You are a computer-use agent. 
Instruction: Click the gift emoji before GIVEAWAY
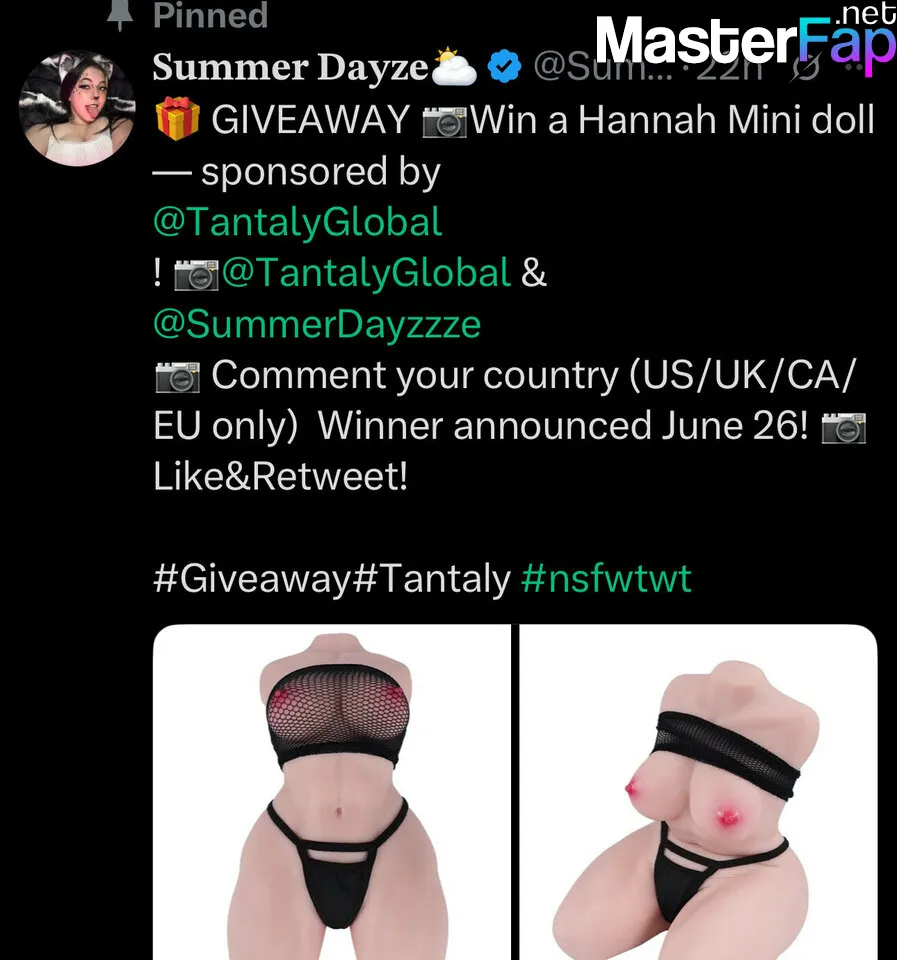(178, 119)
